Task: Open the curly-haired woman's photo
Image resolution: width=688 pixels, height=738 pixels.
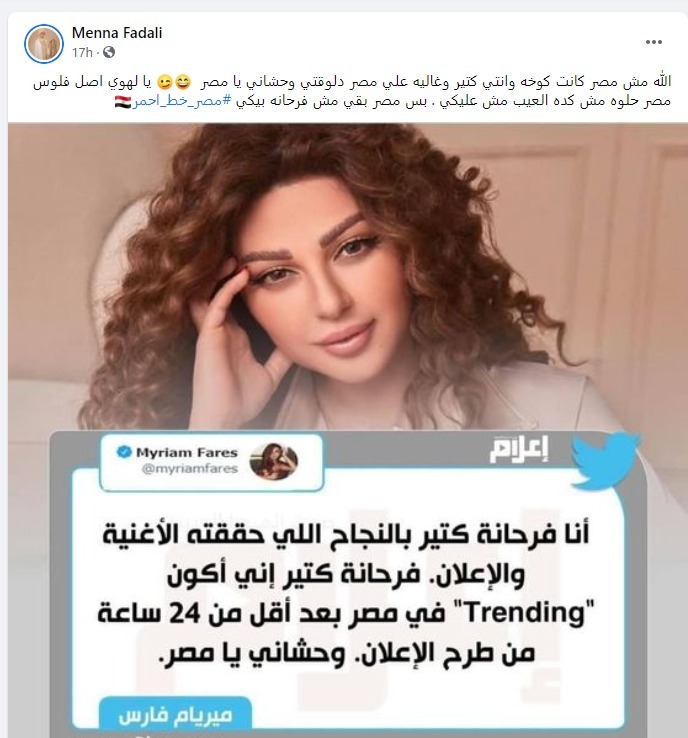Action: point(348,278)
